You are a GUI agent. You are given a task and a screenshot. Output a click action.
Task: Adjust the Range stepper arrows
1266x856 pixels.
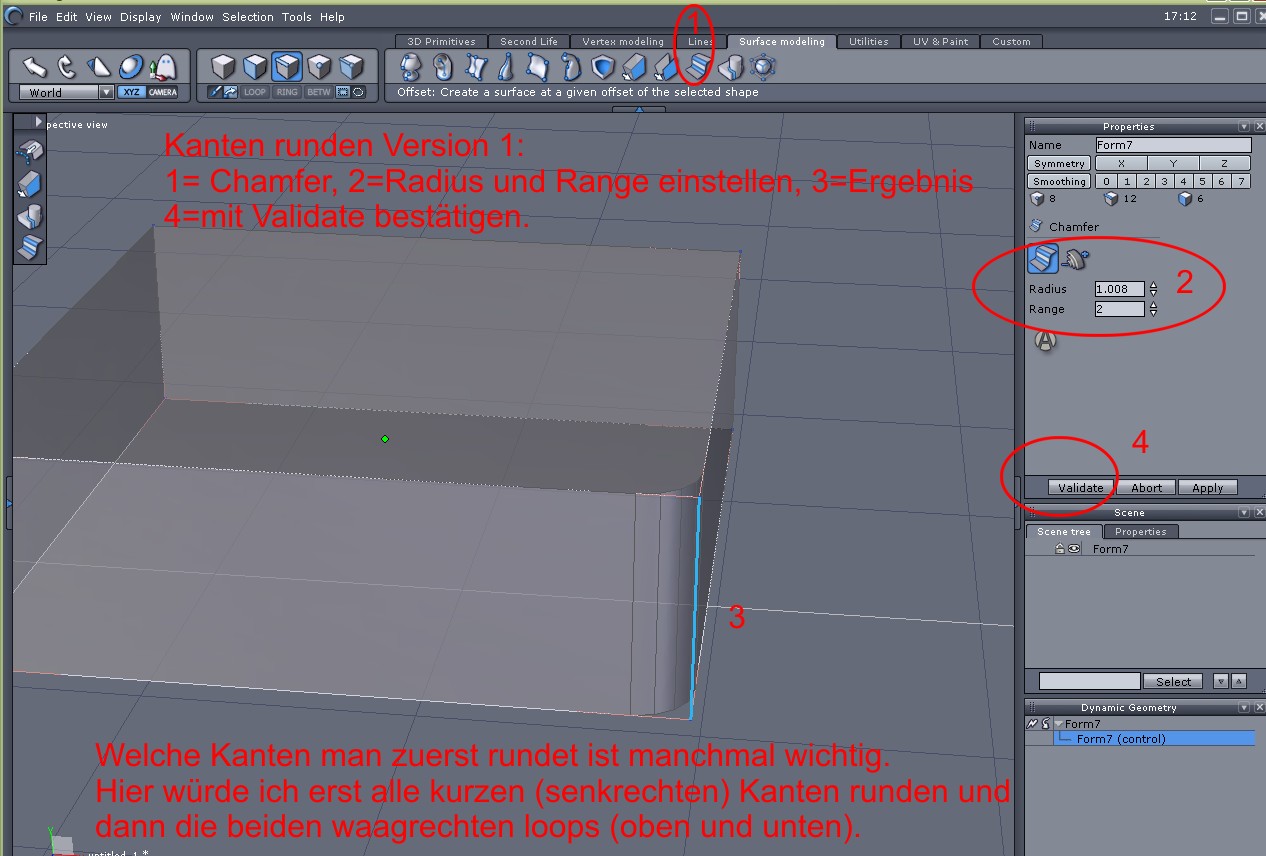click(x=1153, y=309)
